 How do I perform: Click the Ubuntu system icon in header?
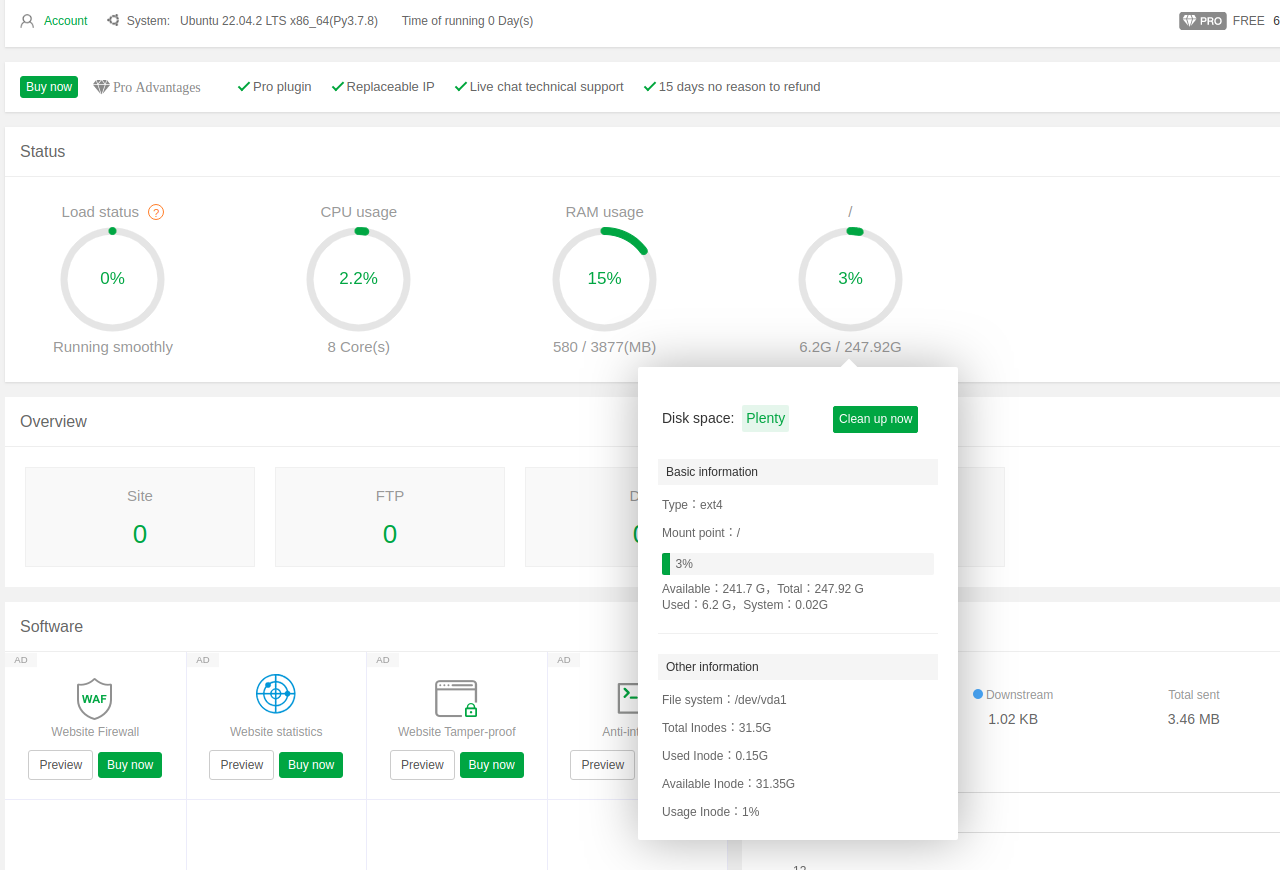113,21
